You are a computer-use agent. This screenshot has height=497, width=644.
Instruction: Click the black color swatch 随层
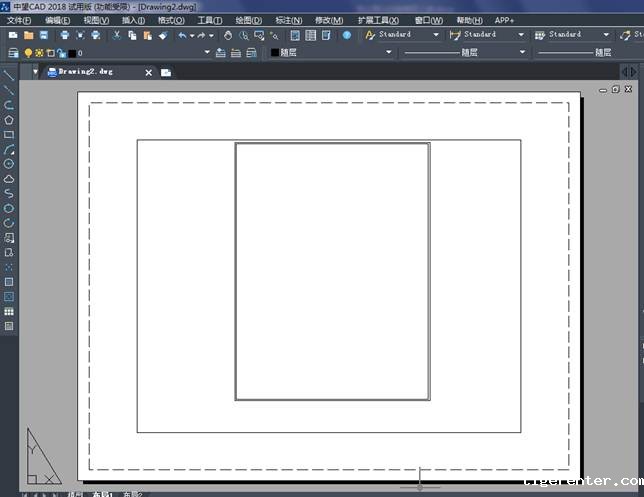point(276,52)
